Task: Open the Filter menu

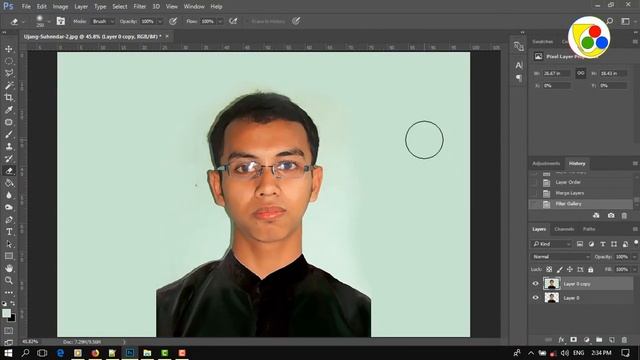Action: (140, 7)
